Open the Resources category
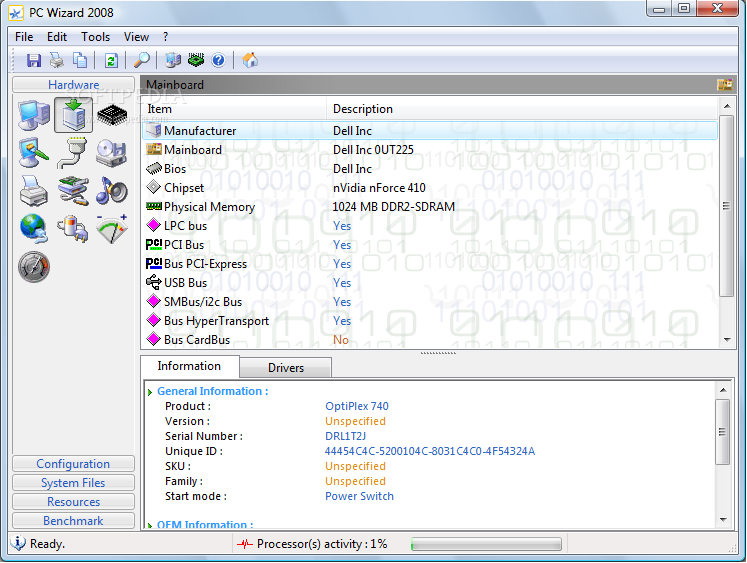 (x=73, y=502)
